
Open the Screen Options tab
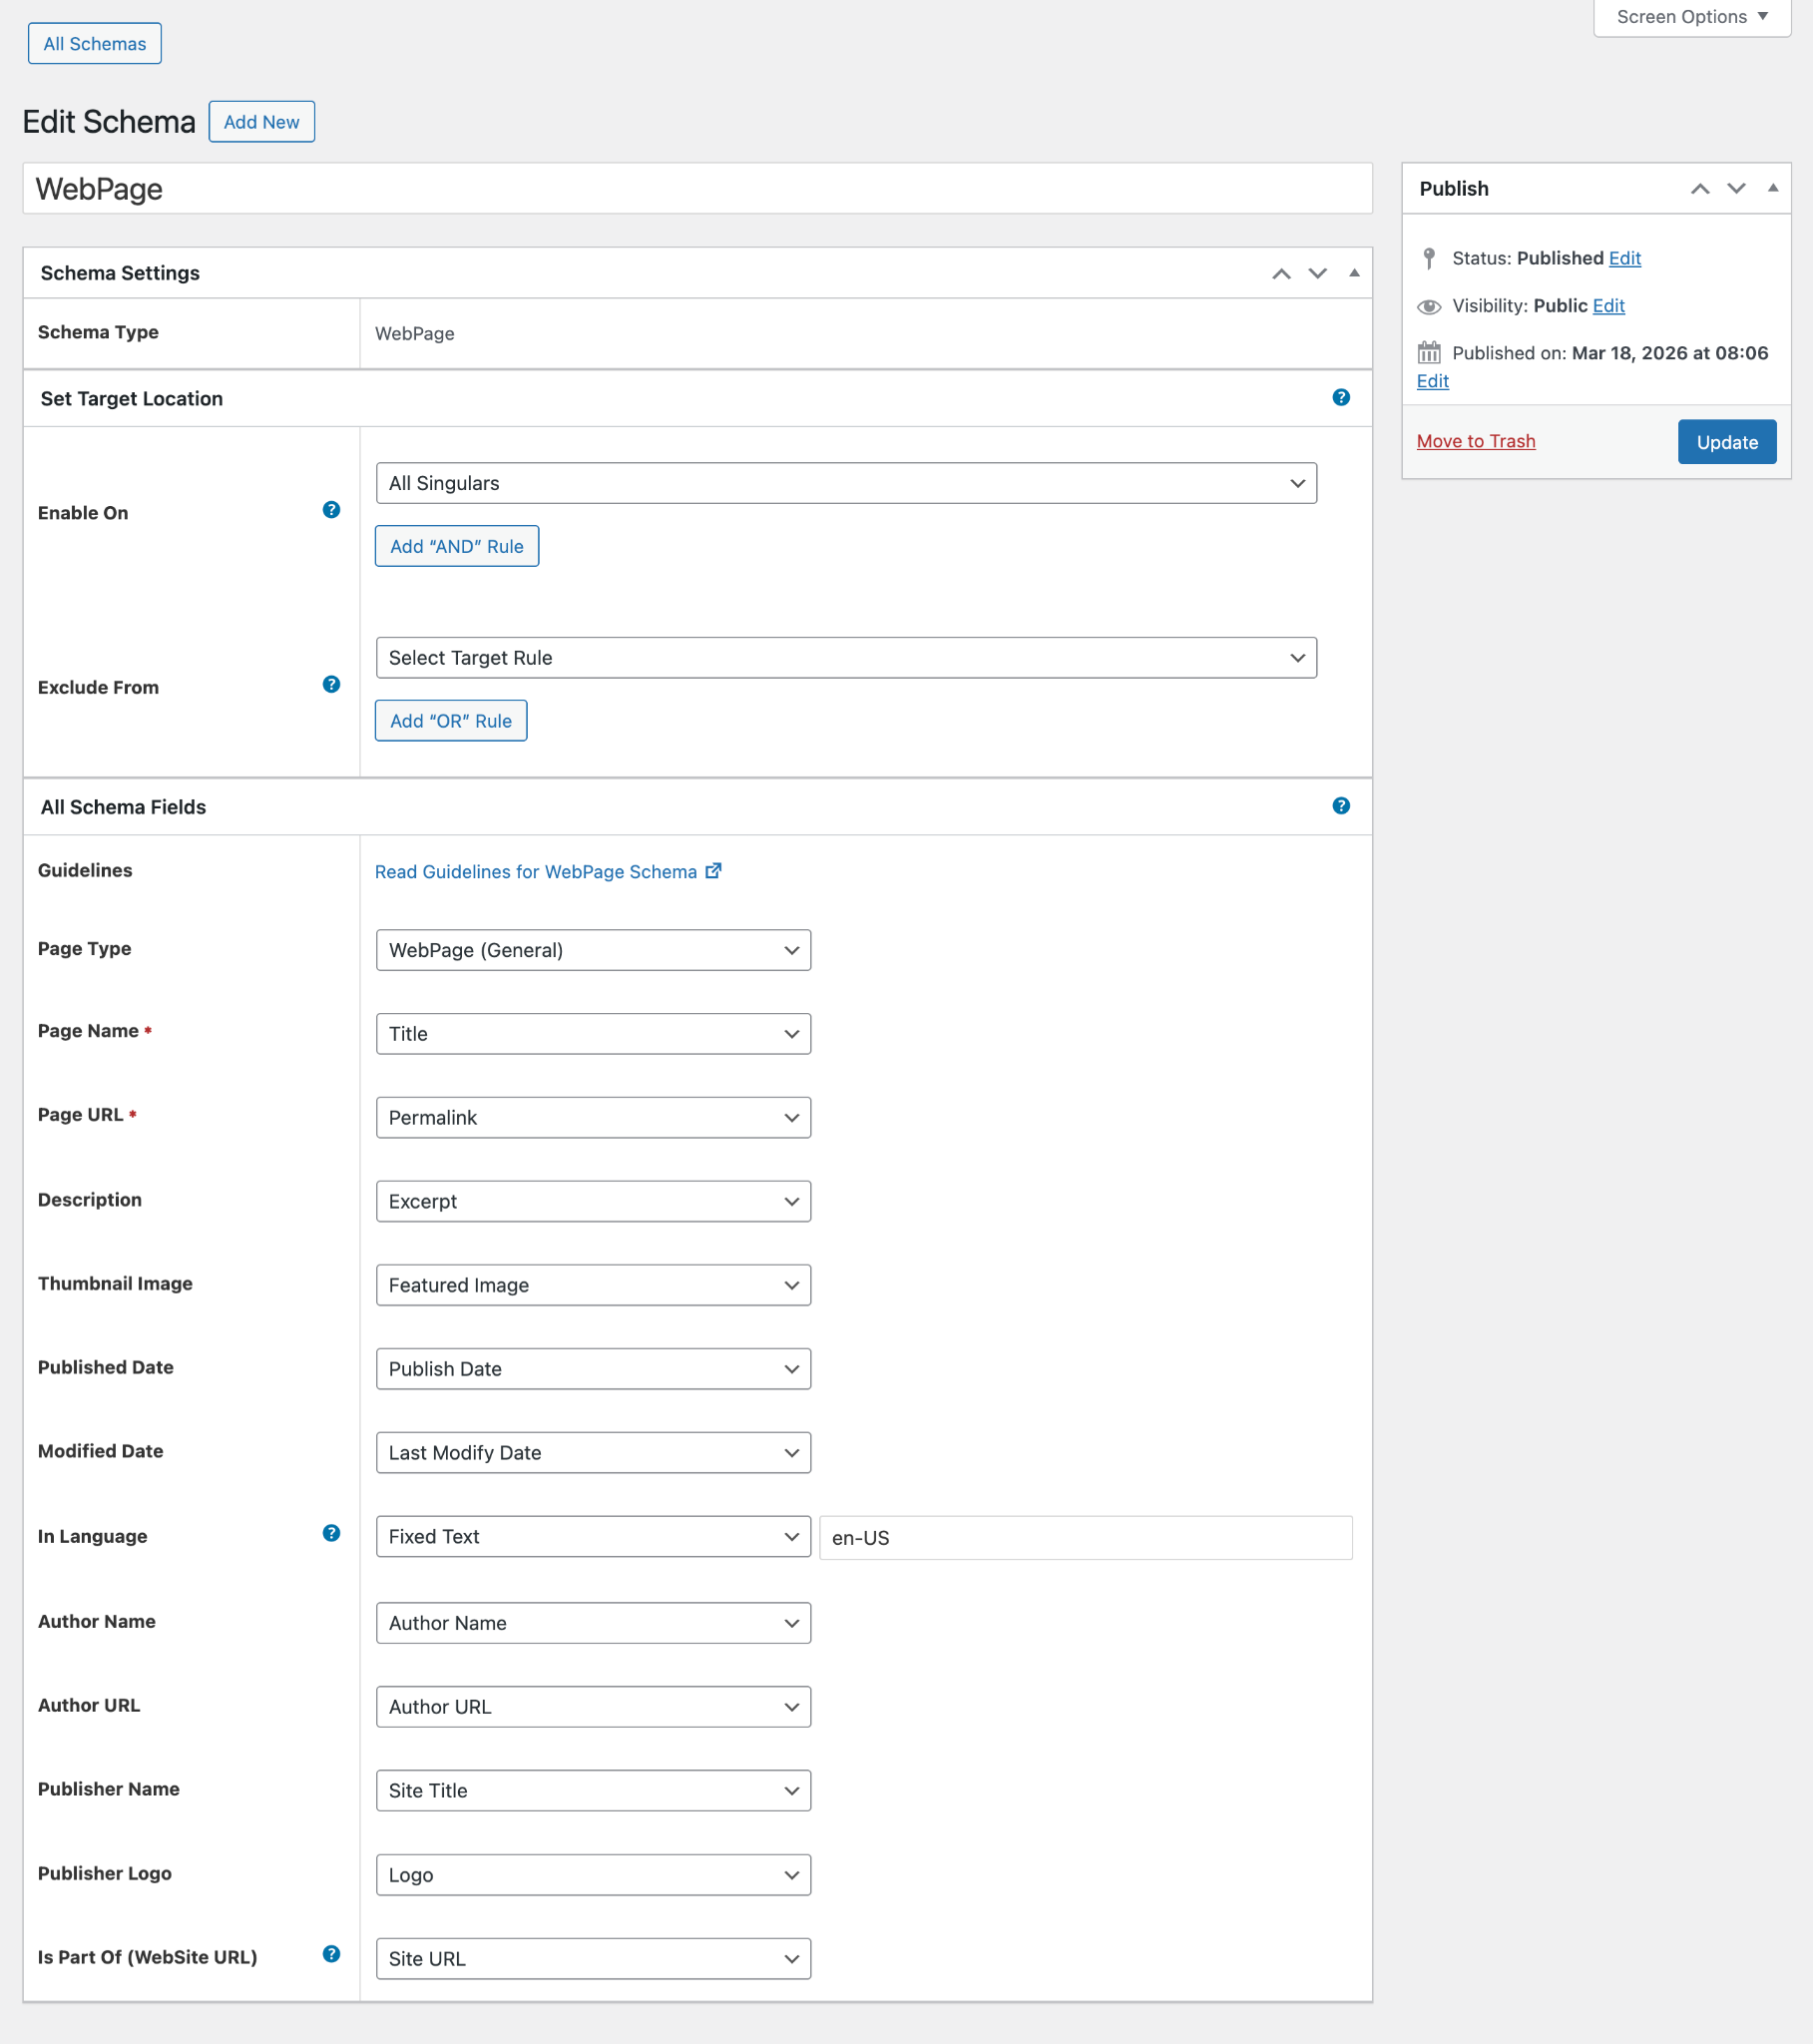pos(1691,17)
